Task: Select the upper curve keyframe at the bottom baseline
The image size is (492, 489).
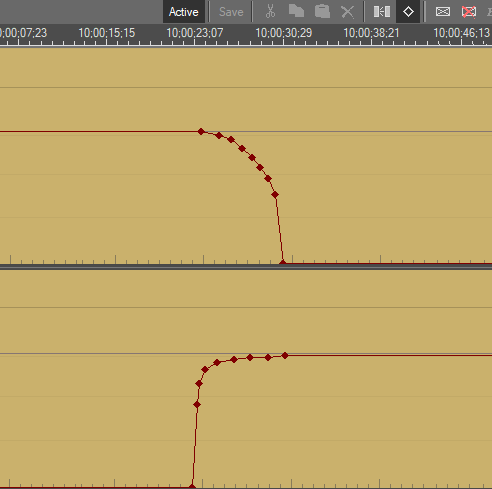Action: 283,263
